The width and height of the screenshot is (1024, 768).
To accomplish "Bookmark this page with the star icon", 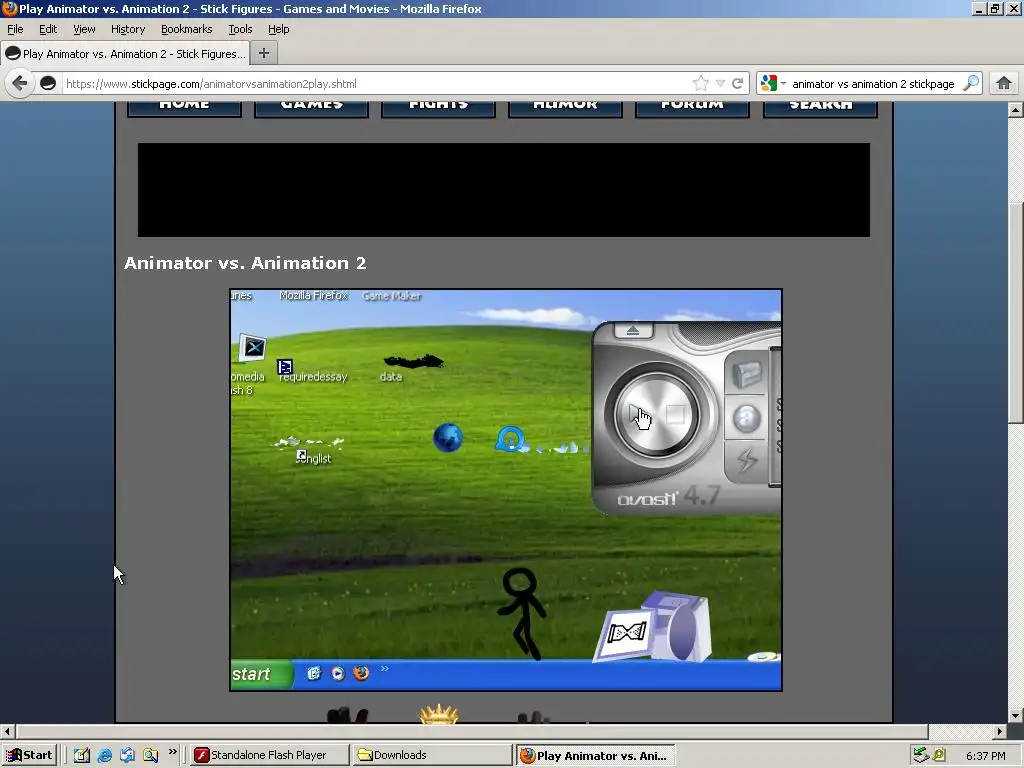I will click(700, 84).
